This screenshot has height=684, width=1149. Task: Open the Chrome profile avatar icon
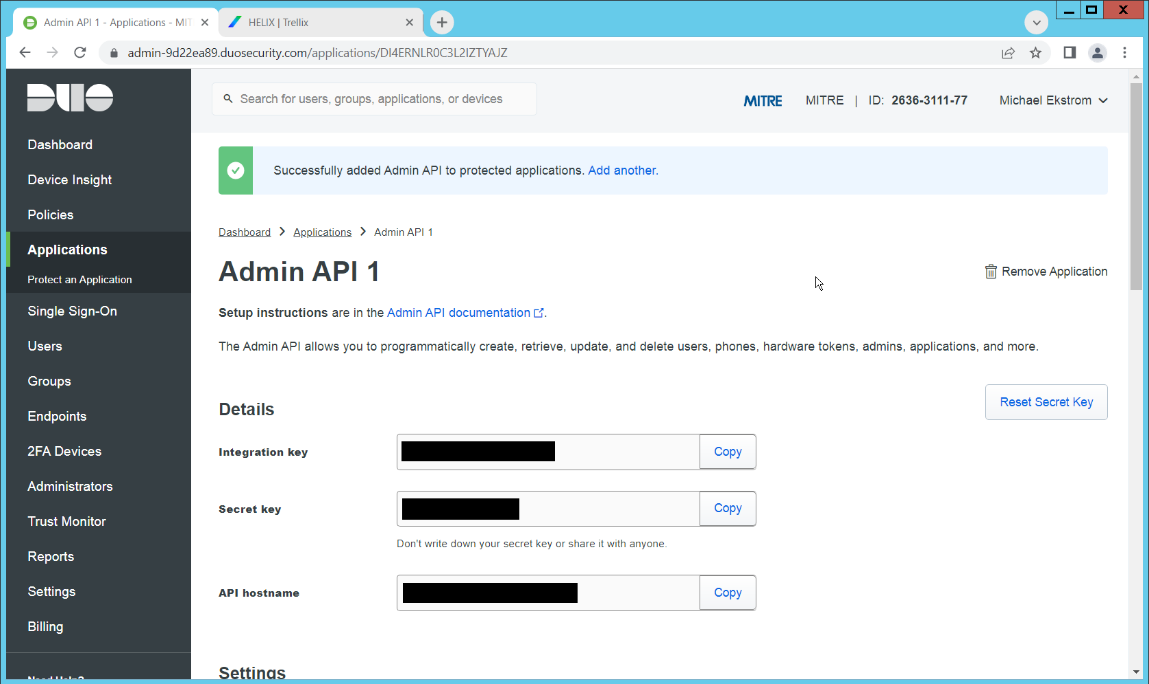[x=1098, y=53]
